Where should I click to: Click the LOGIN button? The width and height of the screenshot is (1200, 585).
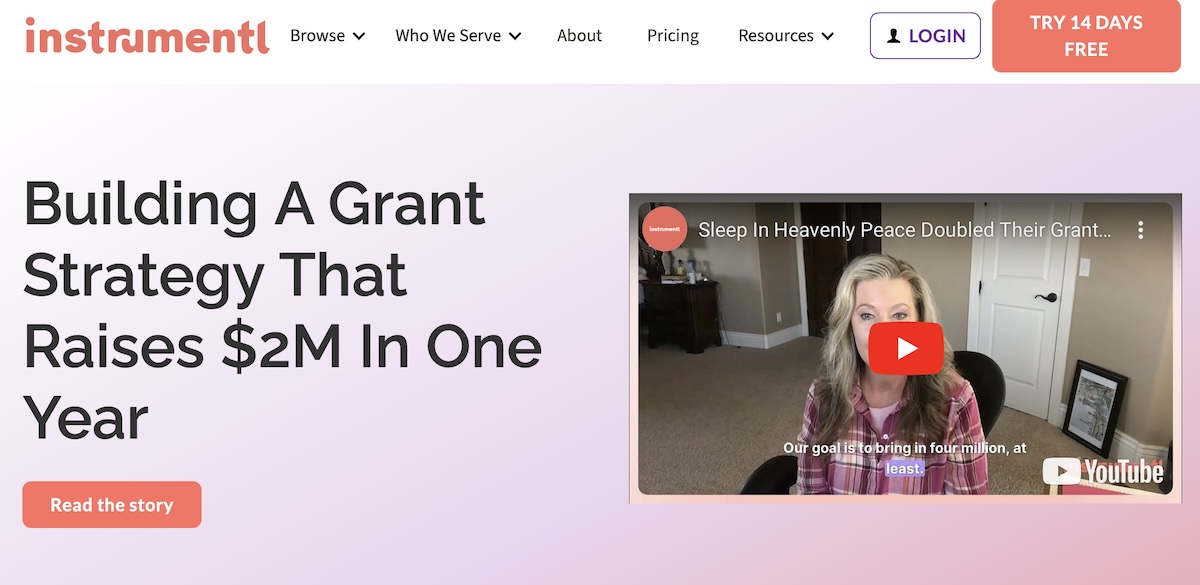925,36
